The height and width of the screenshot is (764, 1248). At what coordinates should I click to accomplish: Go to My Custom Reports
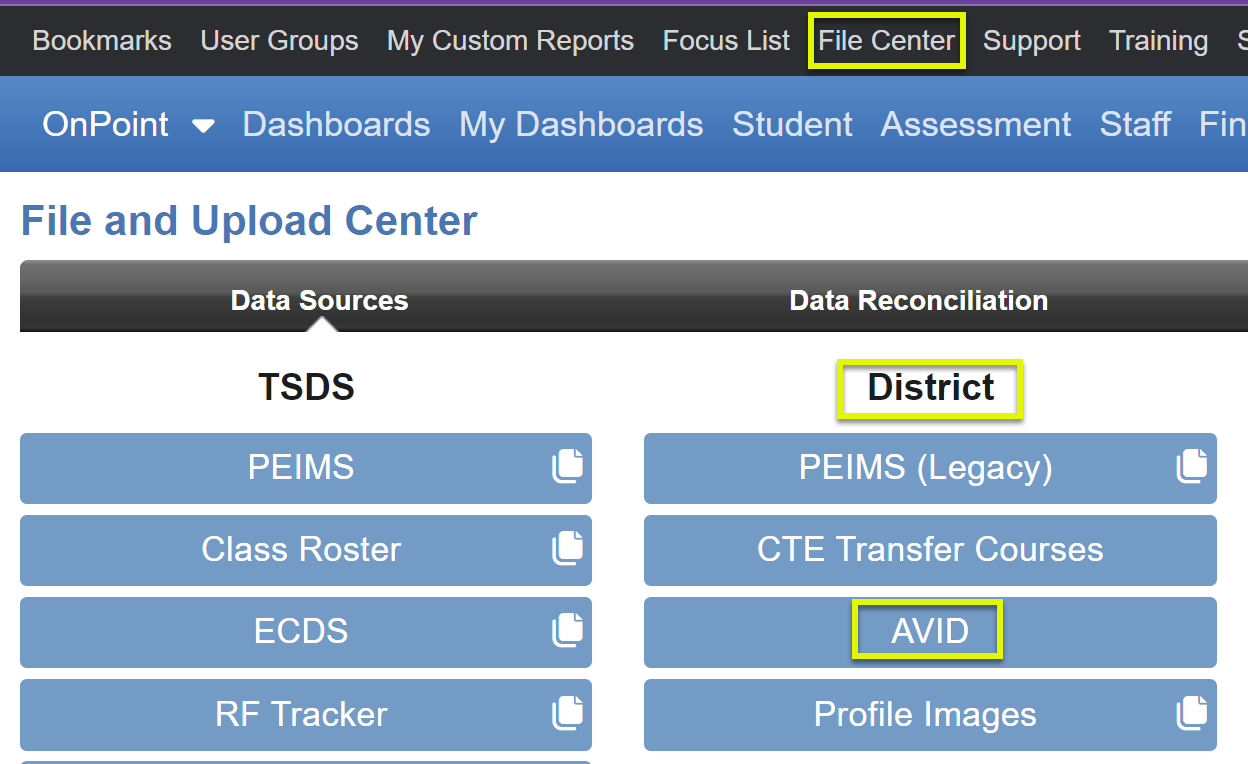tap(510, 40)
